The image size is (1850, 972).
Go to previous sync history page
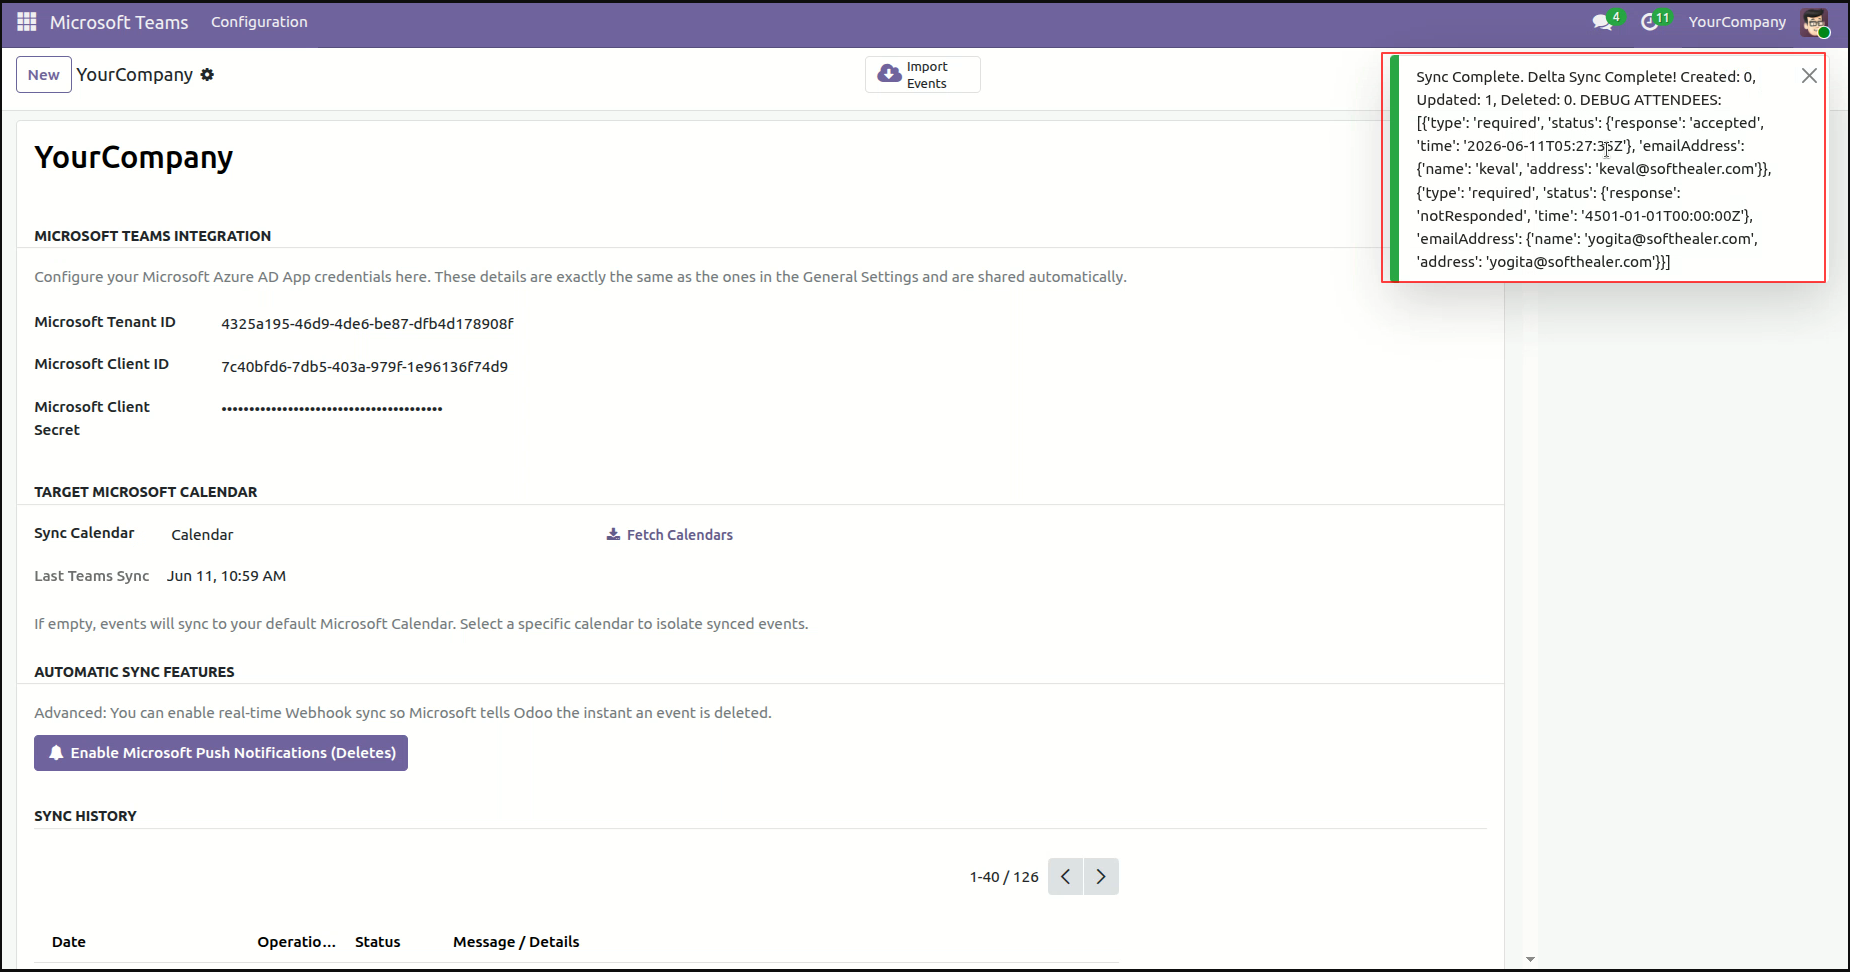coord(1066,877)
